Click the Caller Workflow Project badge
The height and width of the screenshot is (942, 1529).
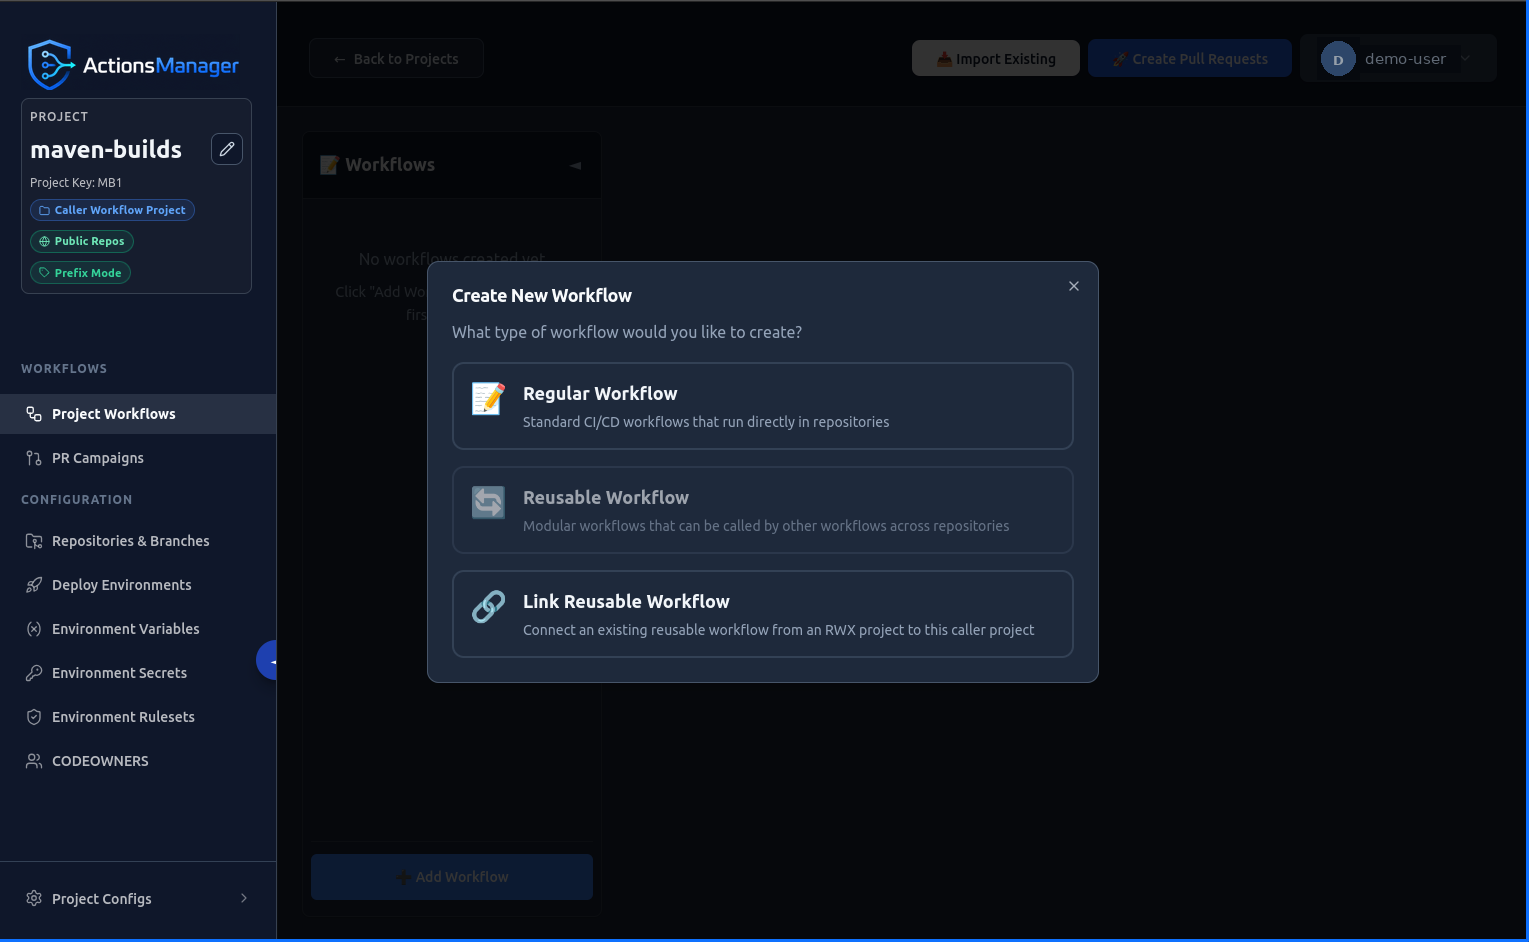[x=112, y=210]
